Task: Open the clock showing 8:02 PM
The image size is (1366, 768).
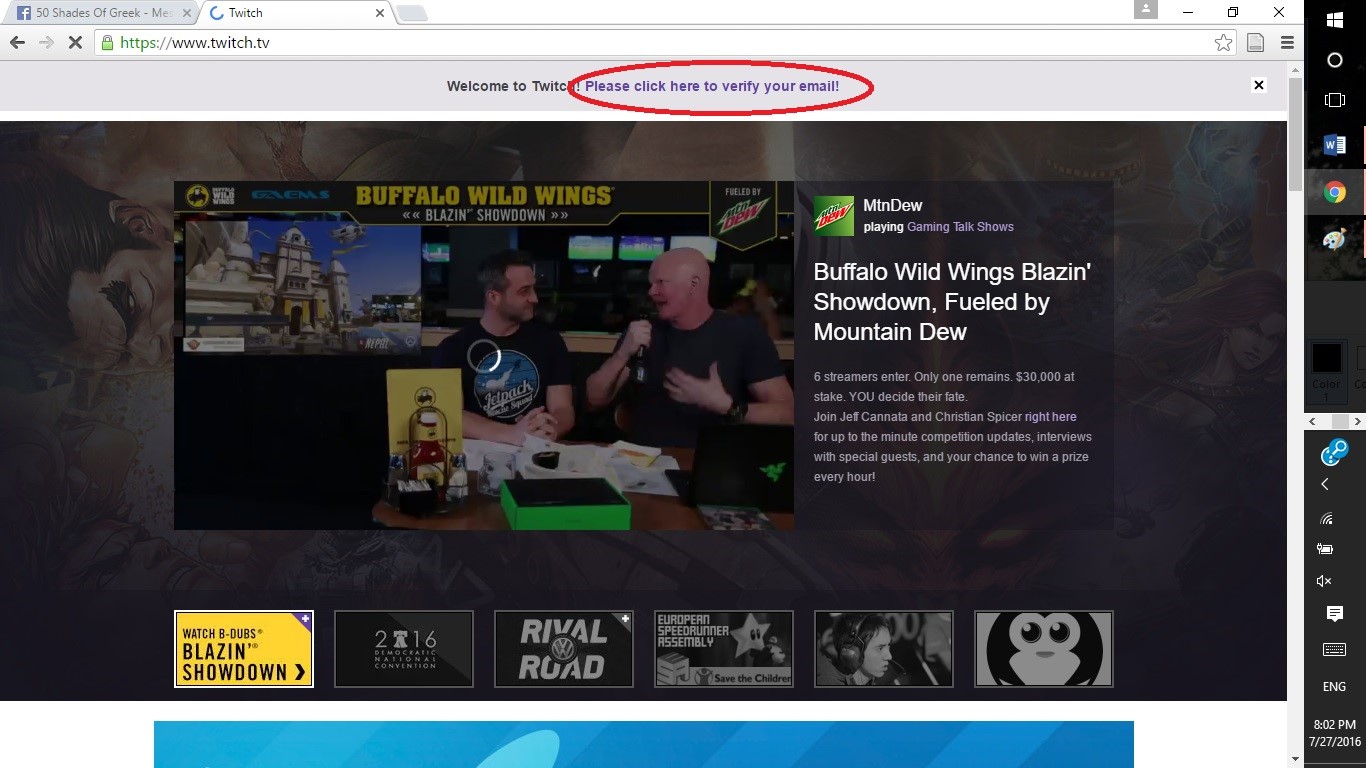Action: coord(1334,733)
